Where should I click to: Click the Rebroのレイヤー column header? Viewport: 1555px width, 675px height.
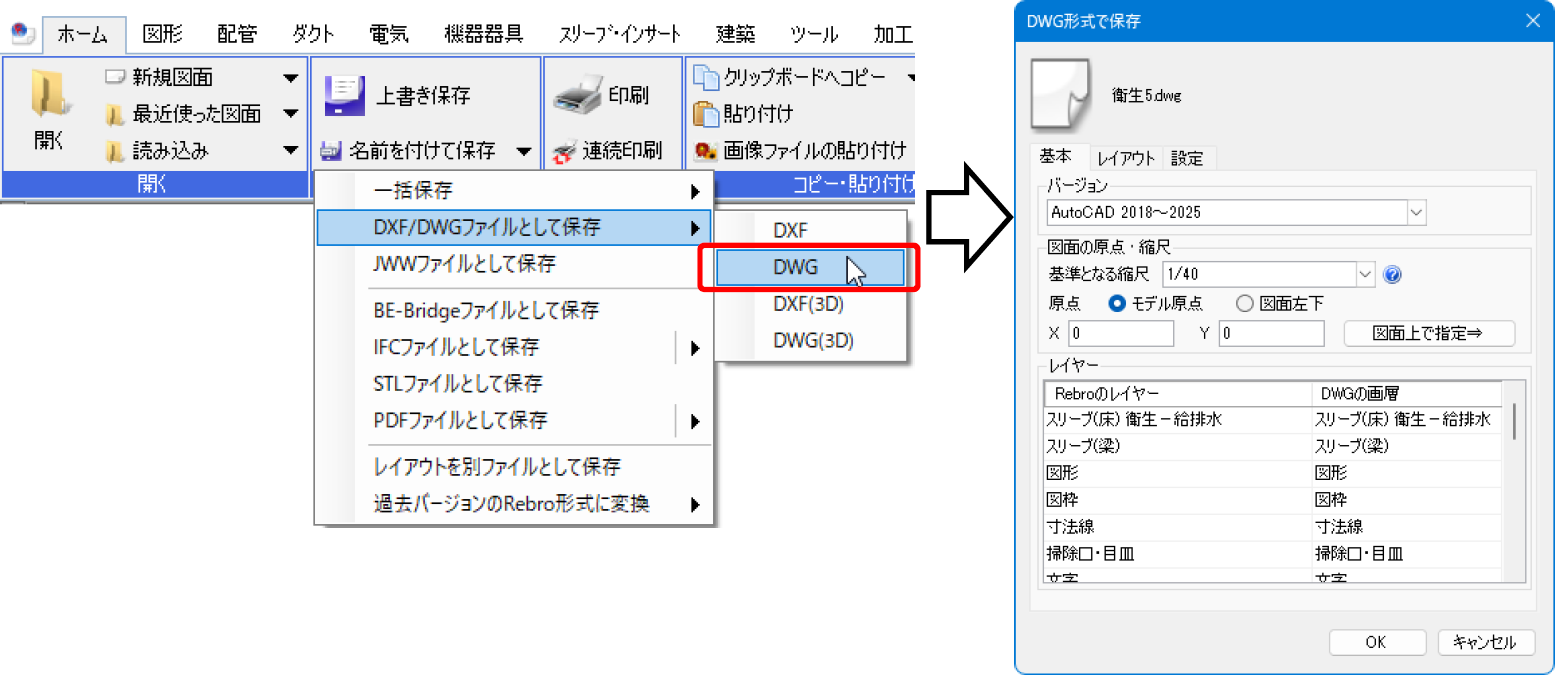1177,394
